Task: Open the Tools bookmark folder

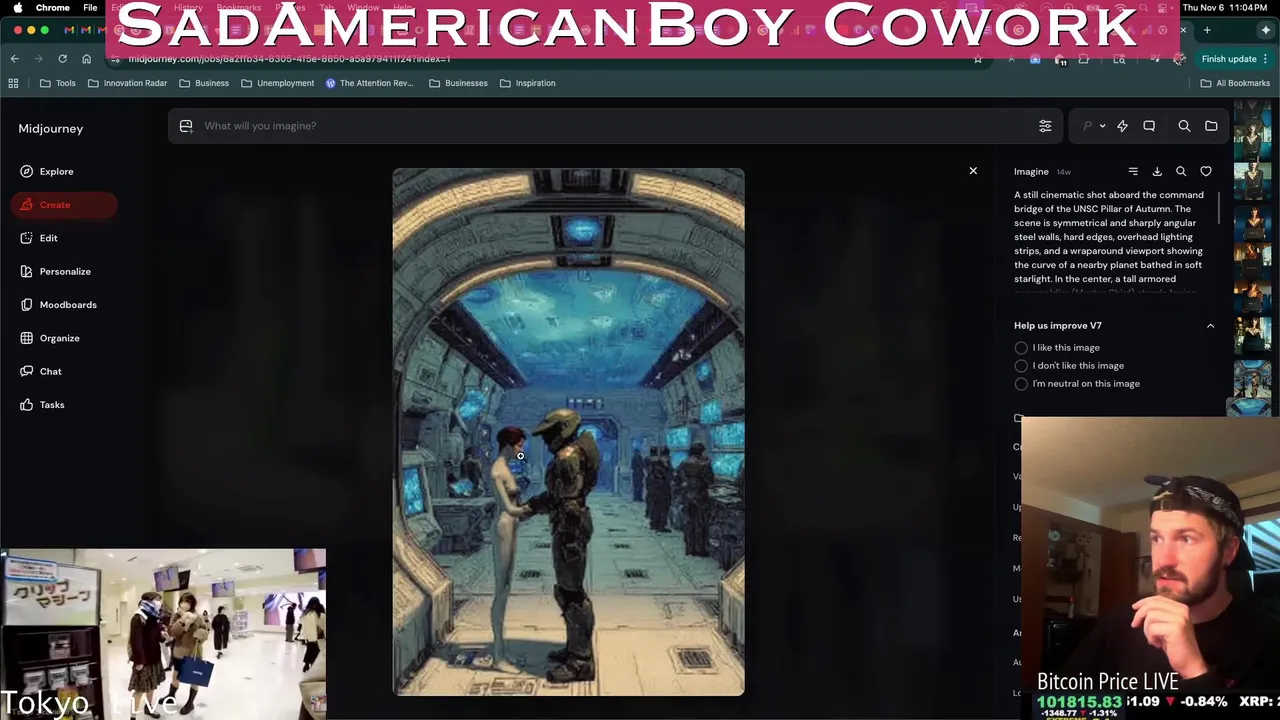Action: click(x=58, y=83)
